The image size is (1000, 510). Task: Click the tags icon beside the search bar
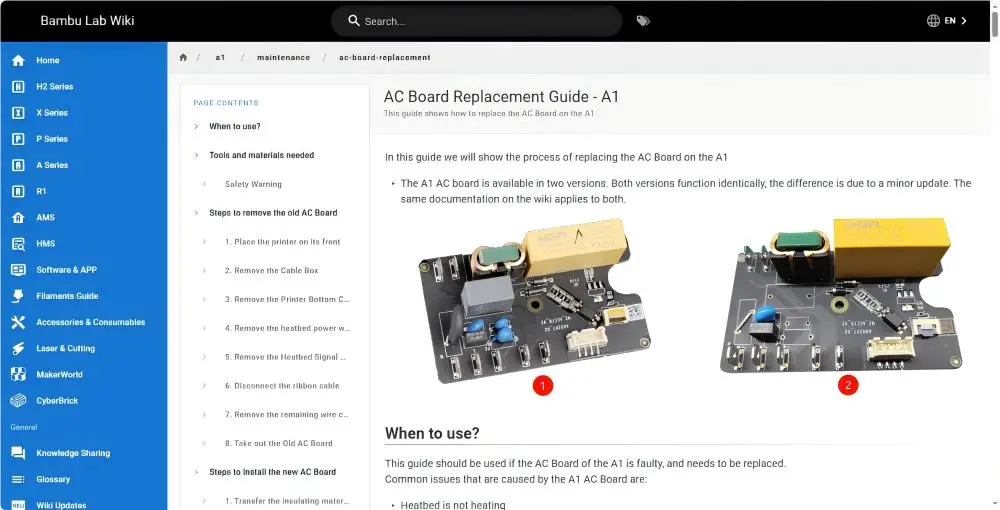pyautogui.click(x=643, y=21)
